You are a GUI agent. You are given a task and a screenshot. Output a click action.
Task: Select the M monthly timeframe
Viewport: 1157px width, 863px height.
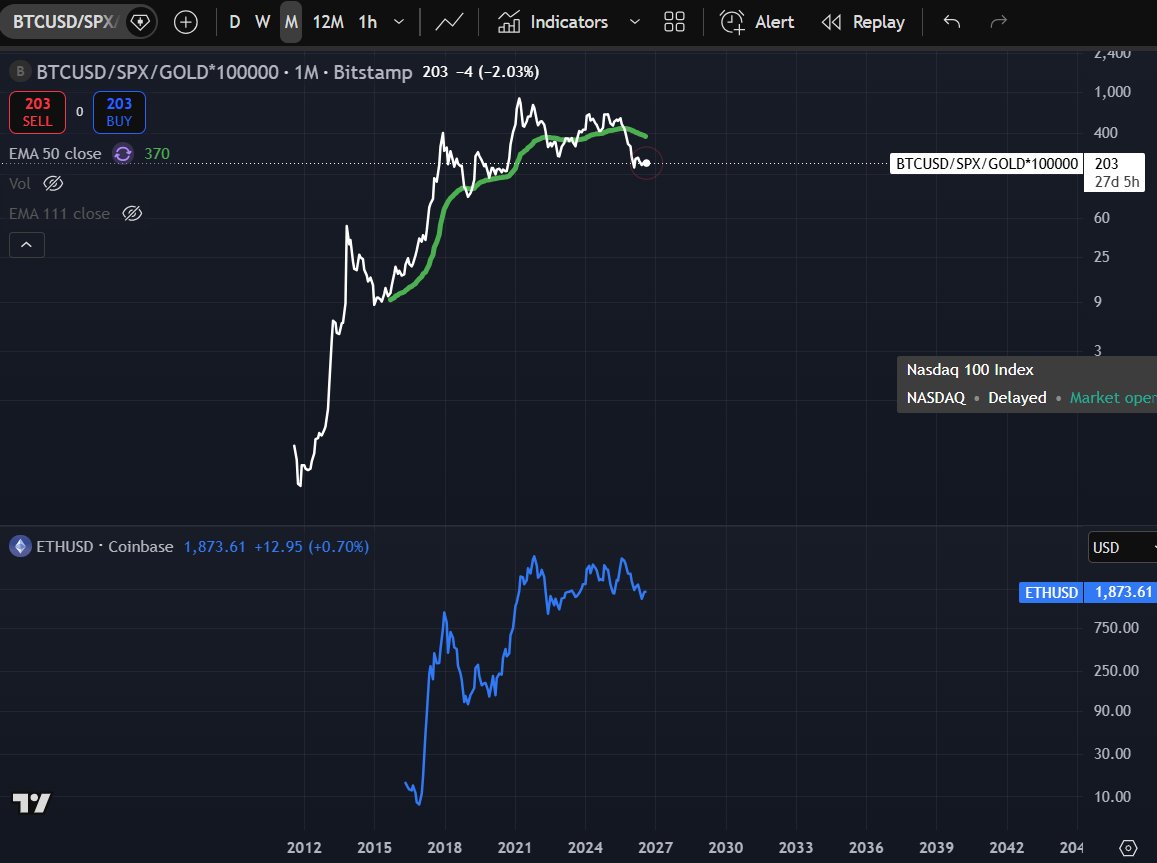[x=291, y=22]
